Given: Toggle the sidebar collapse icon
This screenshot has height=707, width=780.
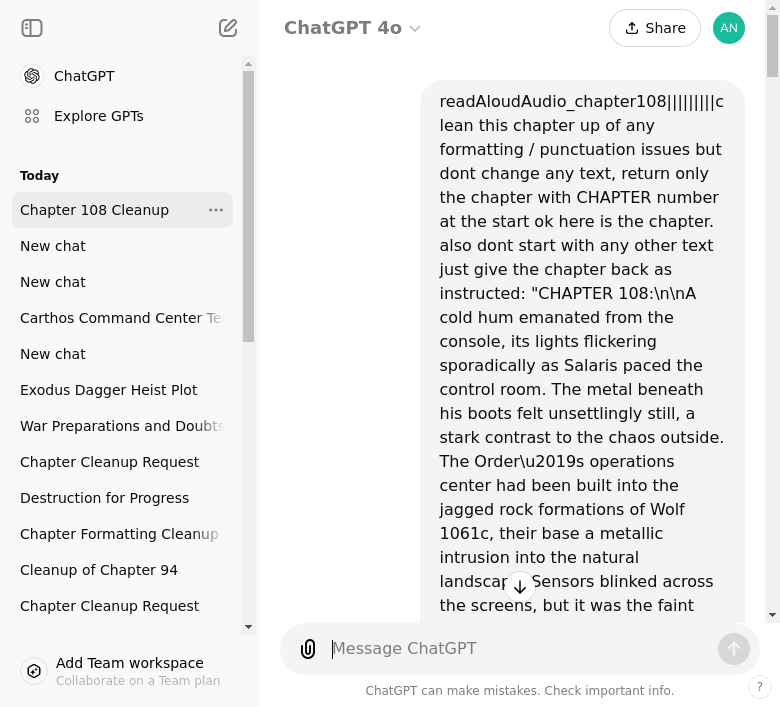Looking at the screenshot, I should tap(32, 28).
